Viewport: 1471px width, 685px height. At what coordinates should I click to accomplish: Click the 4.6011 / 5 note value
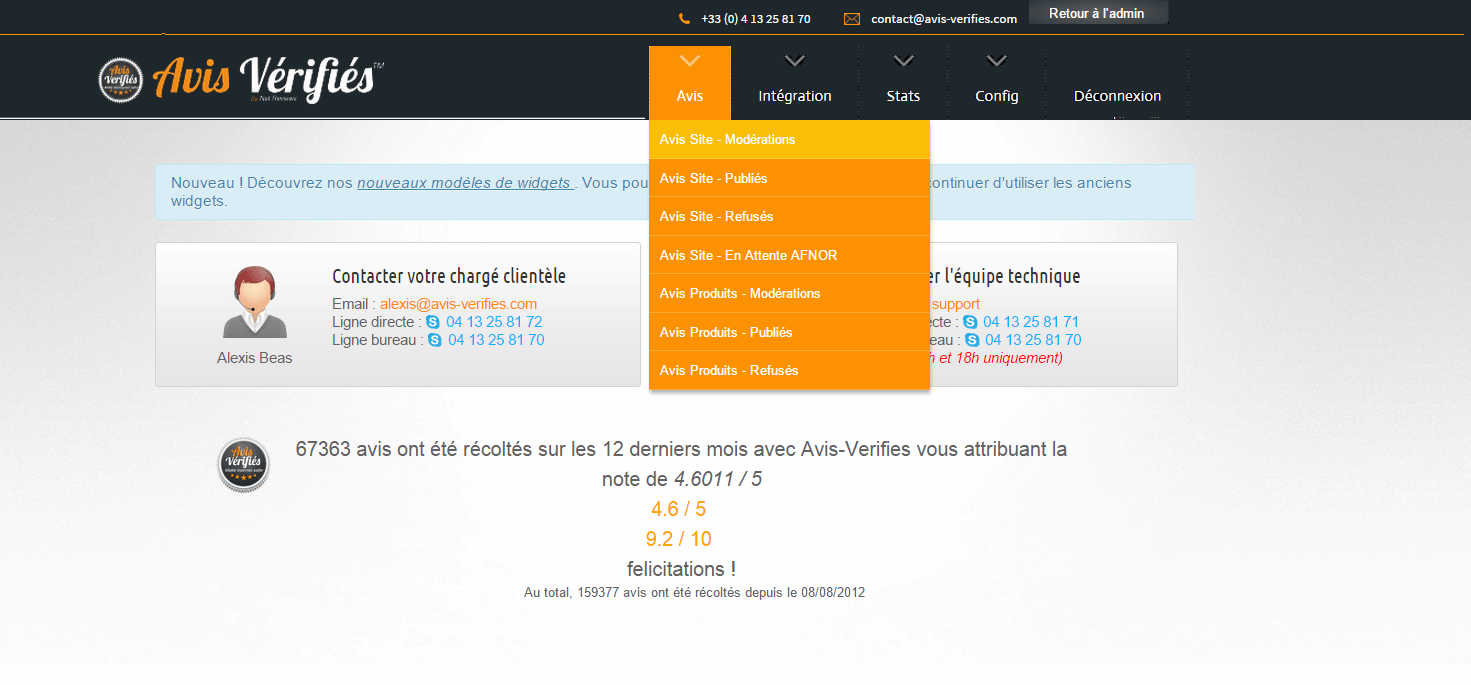[x=718, y=479]
